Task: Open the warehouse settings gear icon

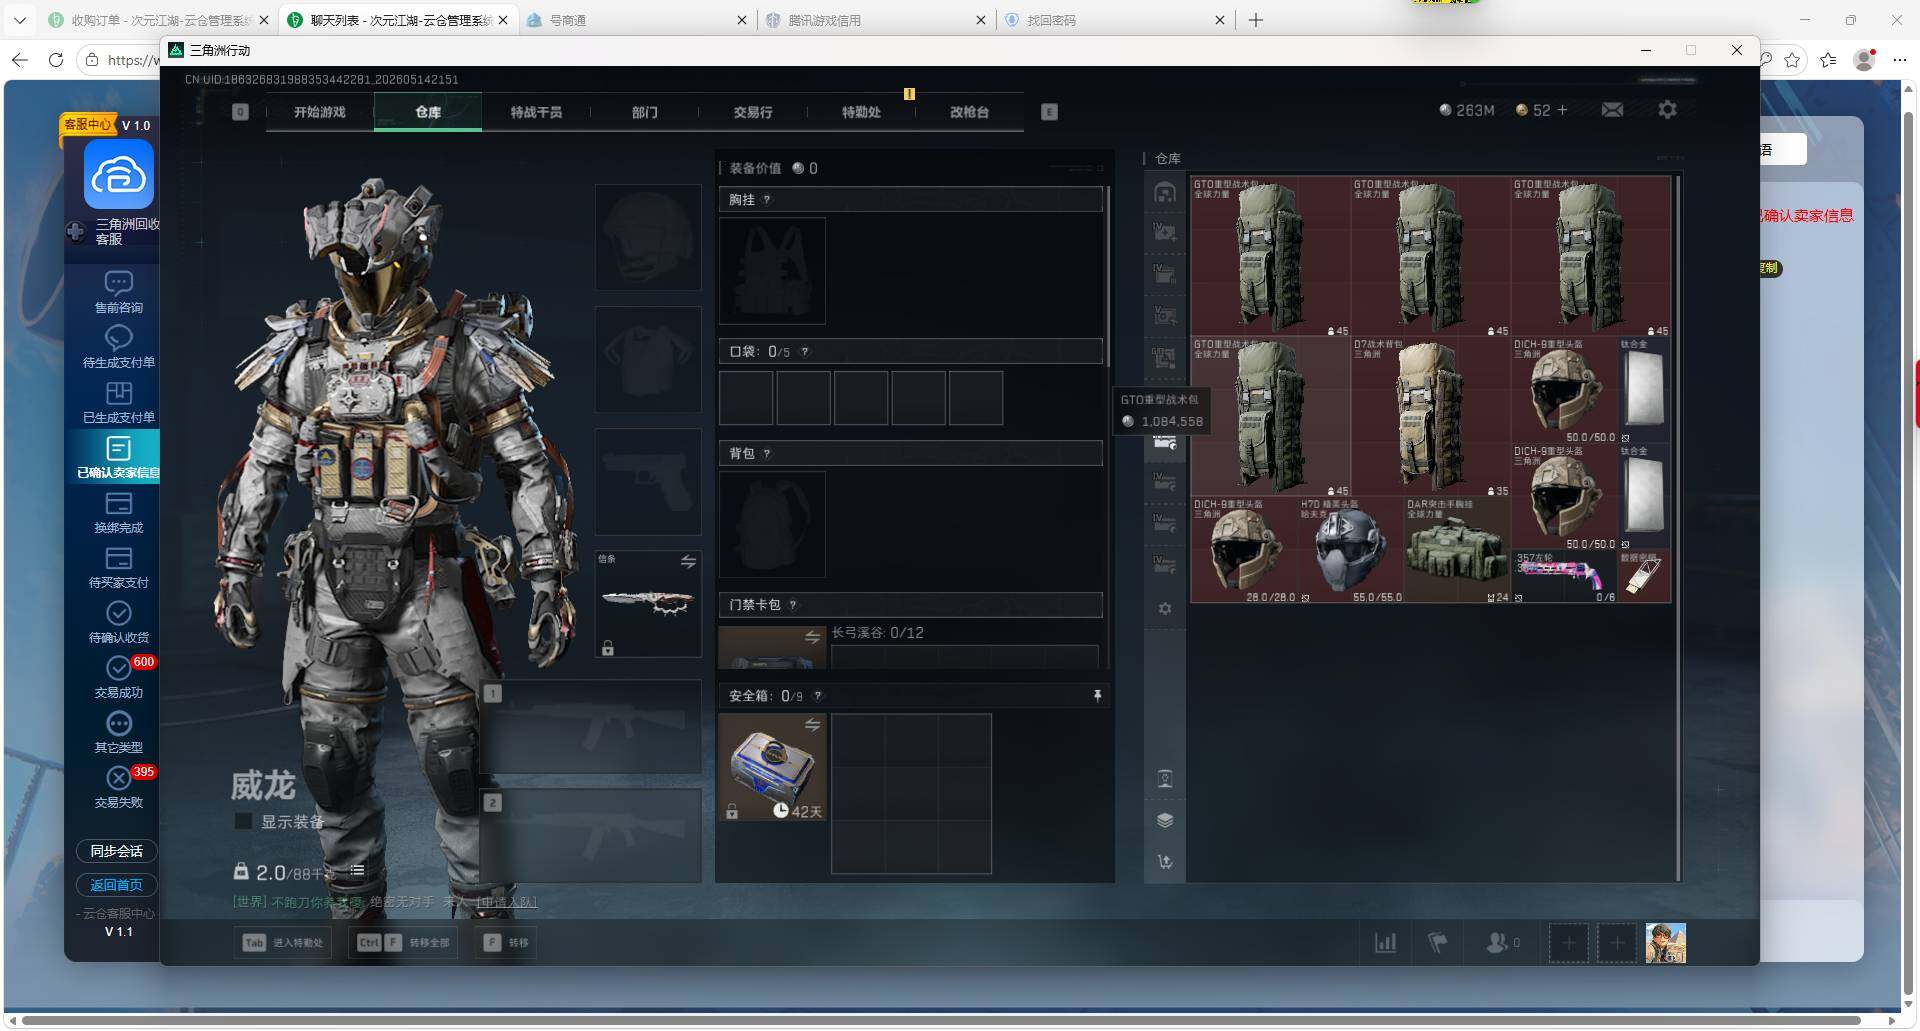Action: [x=1165, y=608]
